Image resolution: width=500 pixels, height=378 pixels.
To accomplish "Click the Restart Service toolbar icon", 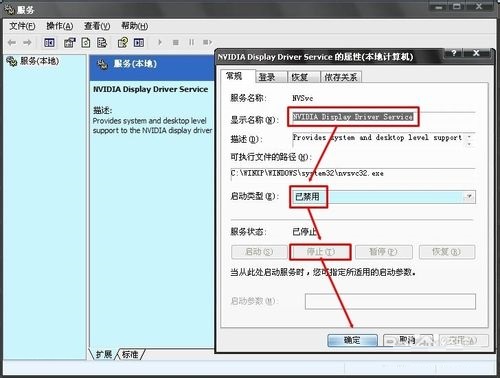I will tap(207, 42).
